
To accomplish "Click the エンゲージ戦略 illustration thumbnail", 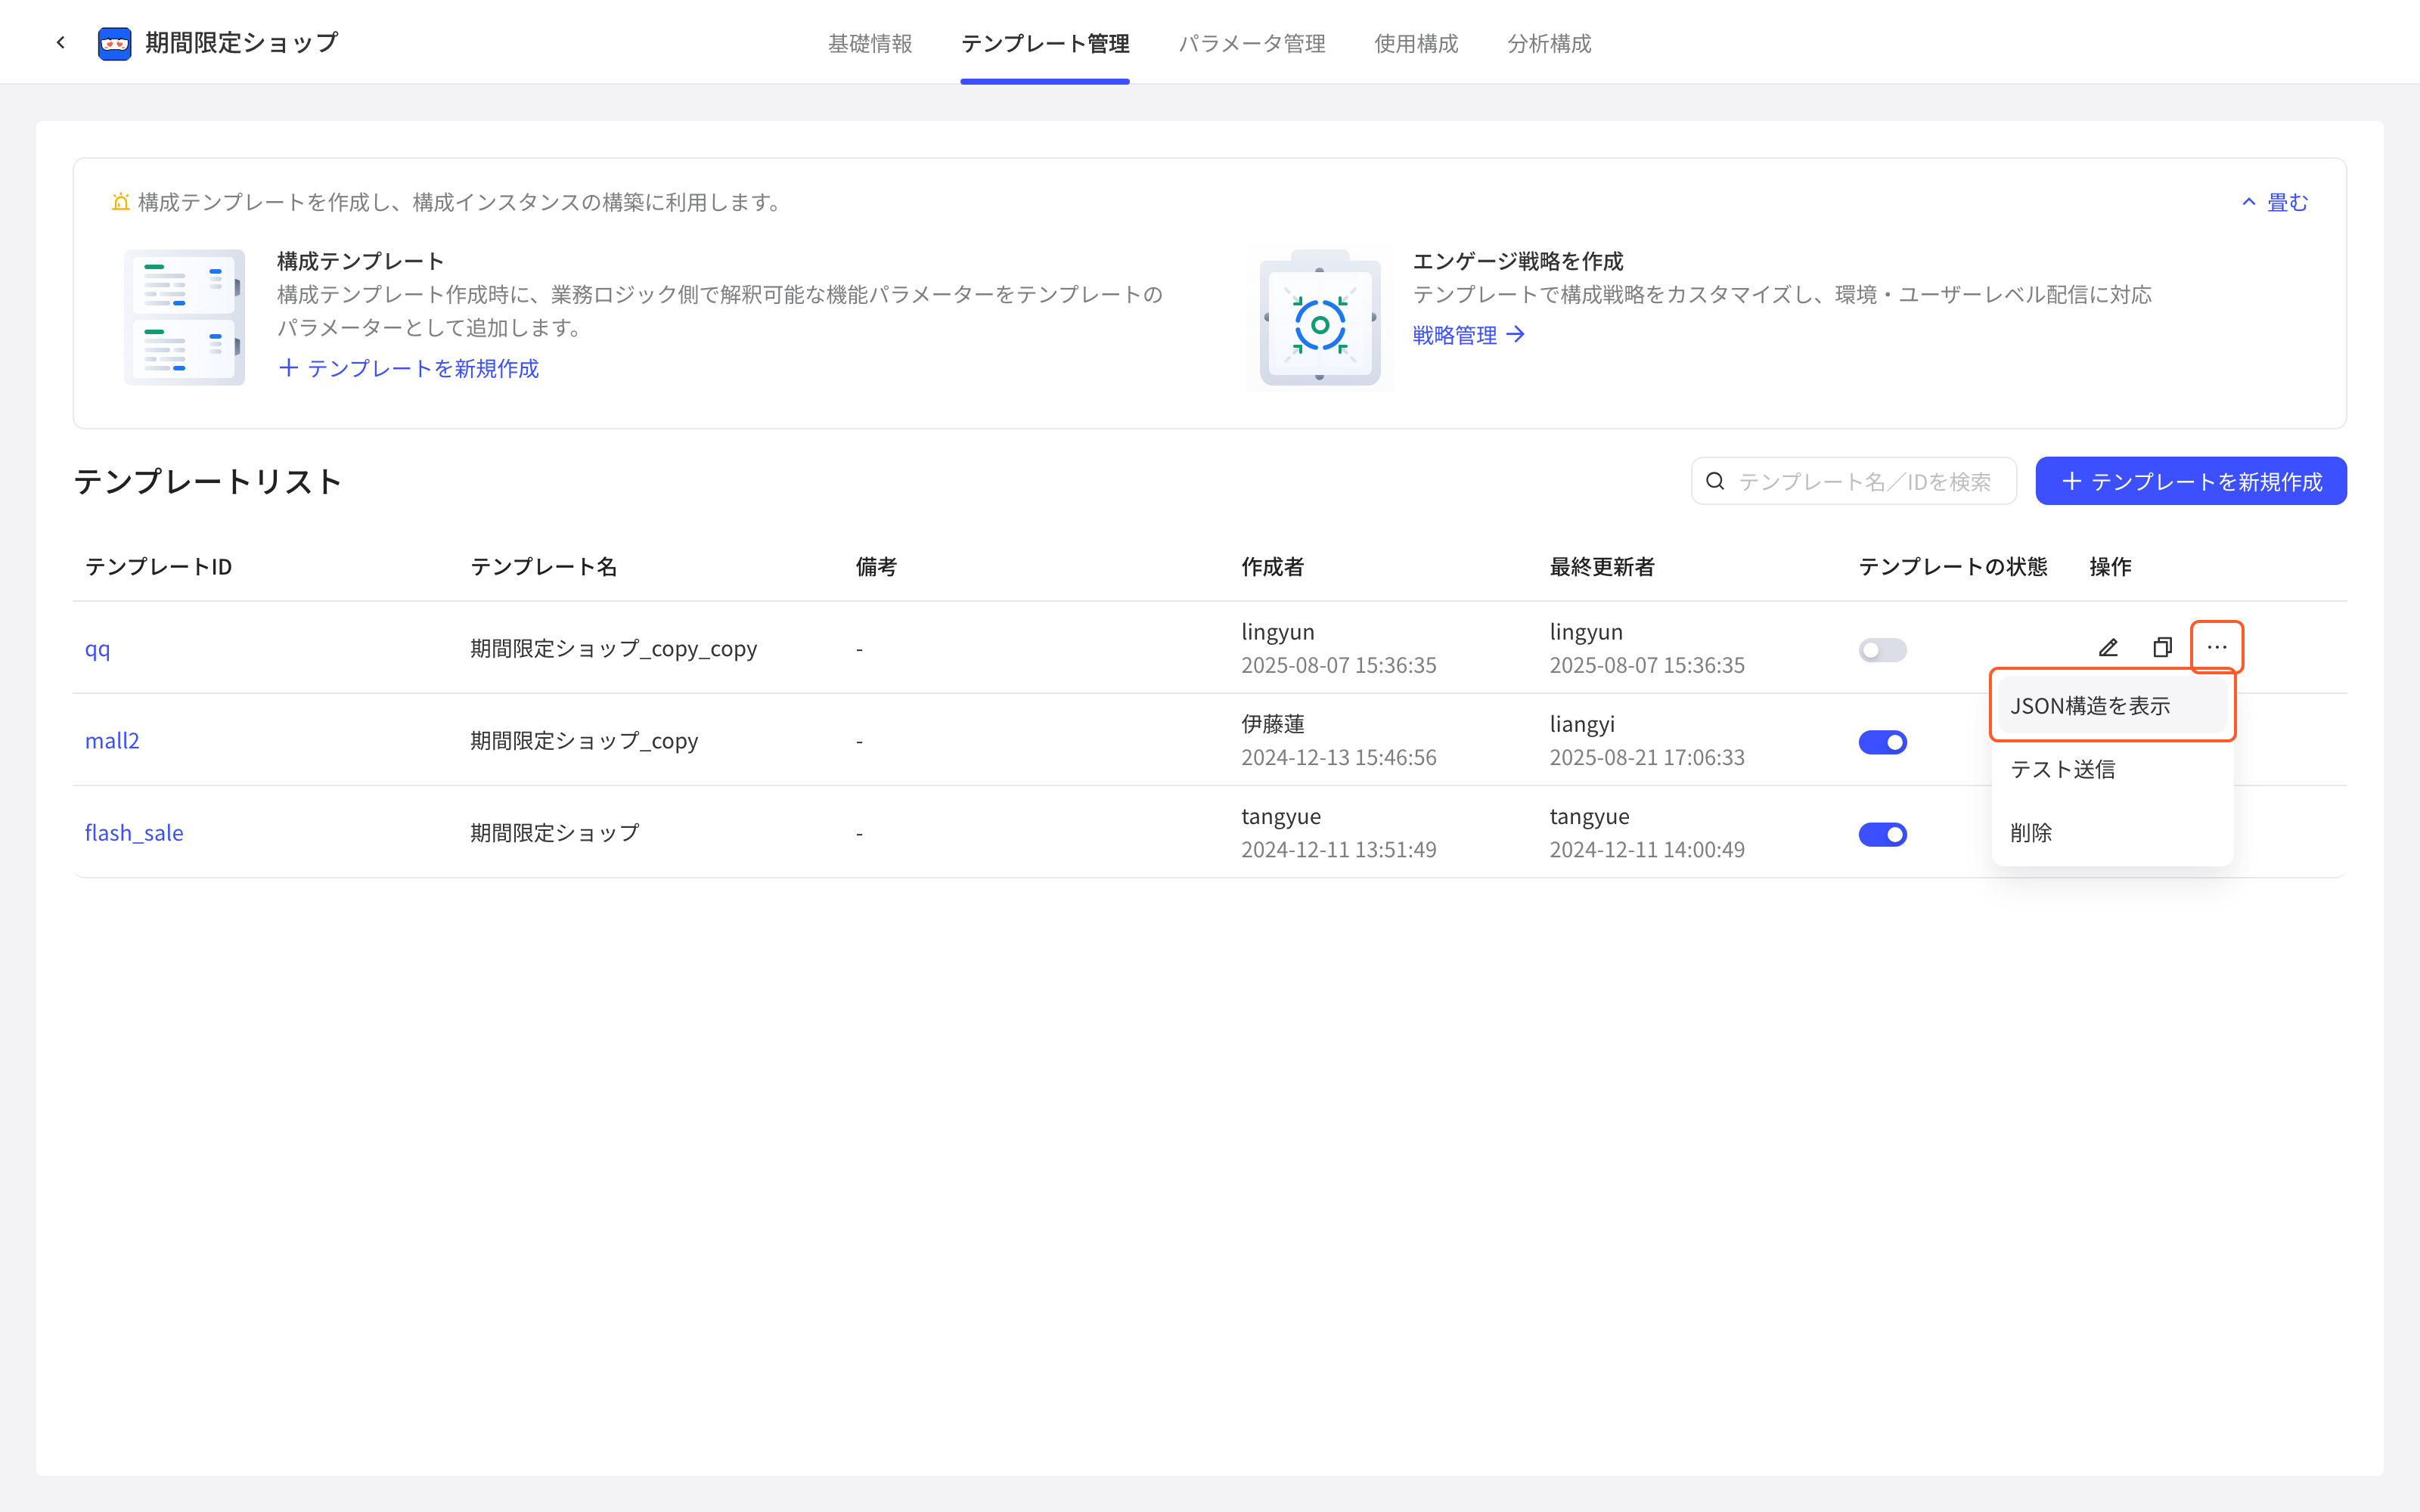I will (1320, 317).
